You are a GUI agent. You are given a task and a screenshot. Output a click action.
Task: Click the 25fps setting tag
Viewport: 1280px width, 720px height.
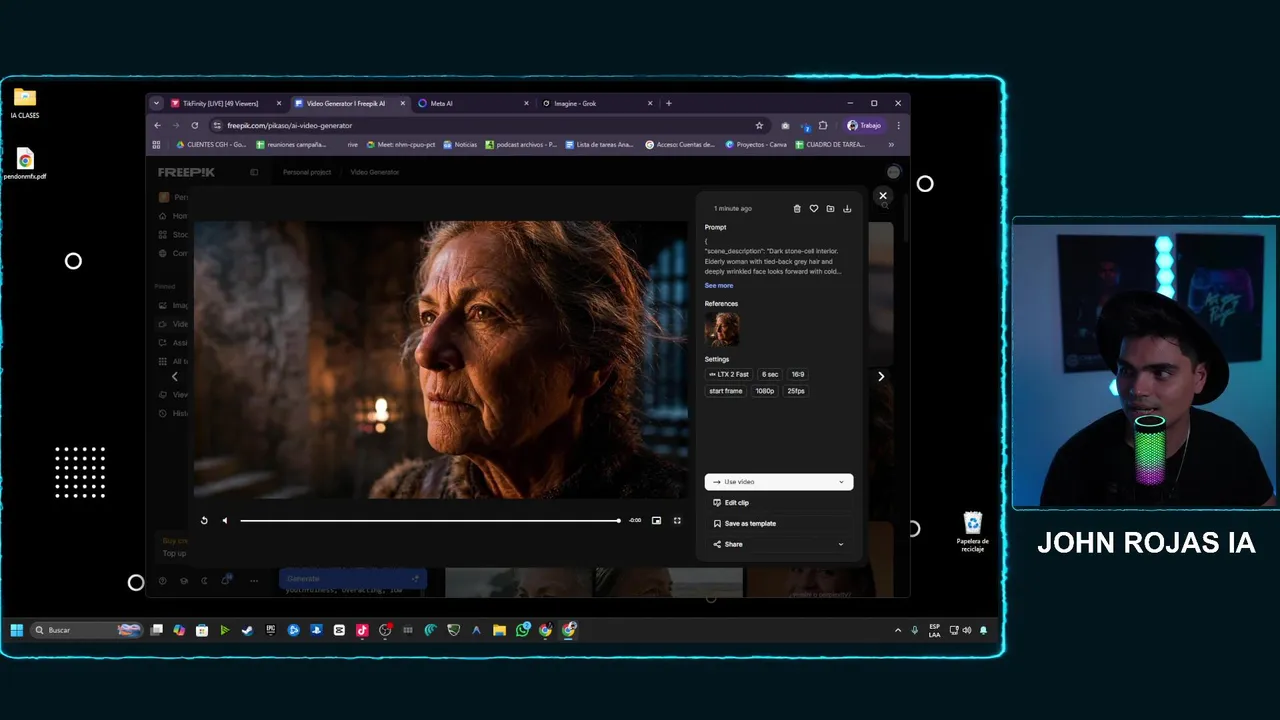[x=796, y=391]
